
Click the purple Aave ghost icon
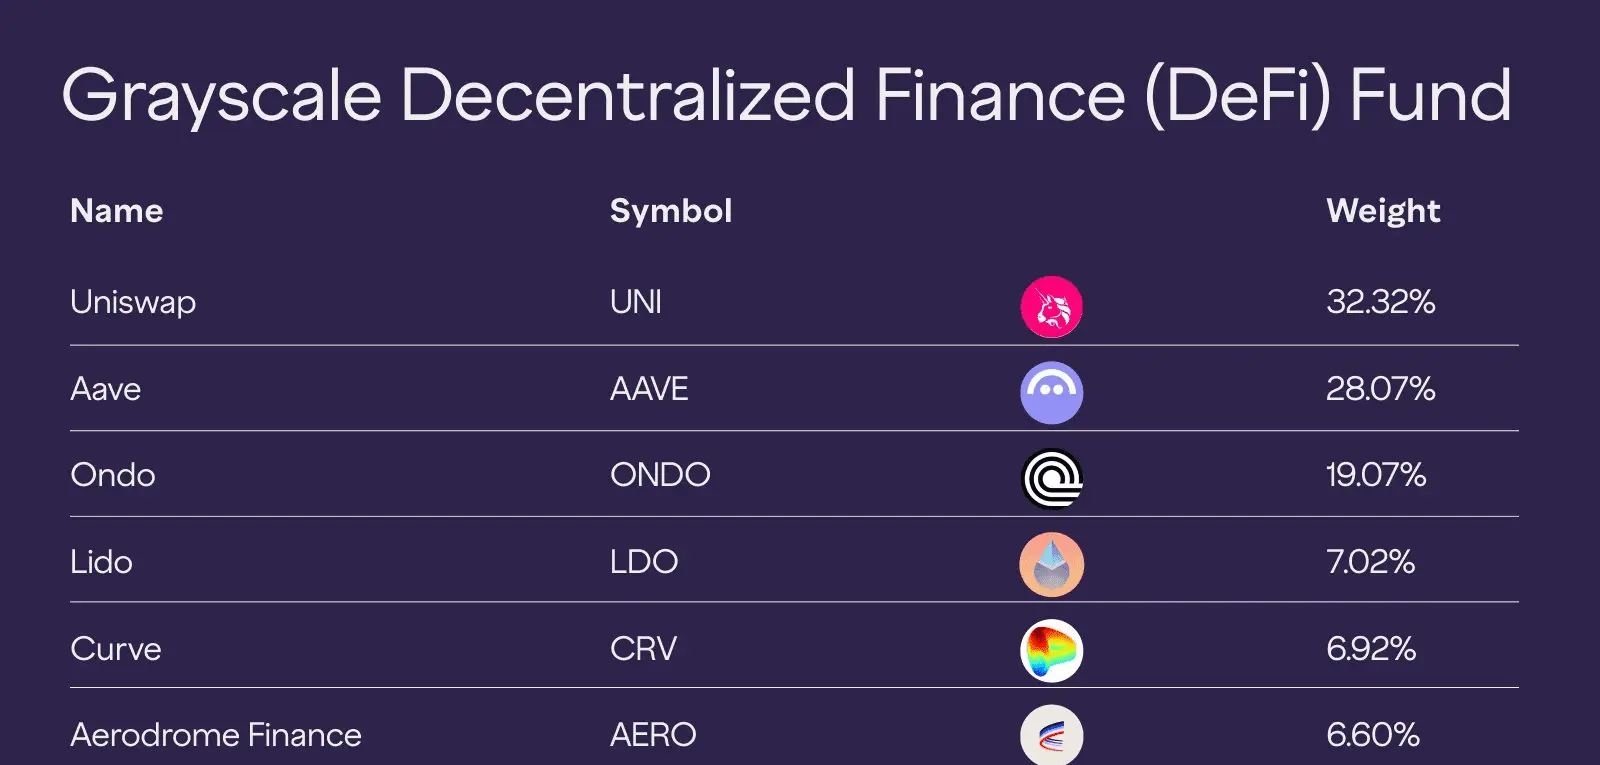click(1051, 393)
